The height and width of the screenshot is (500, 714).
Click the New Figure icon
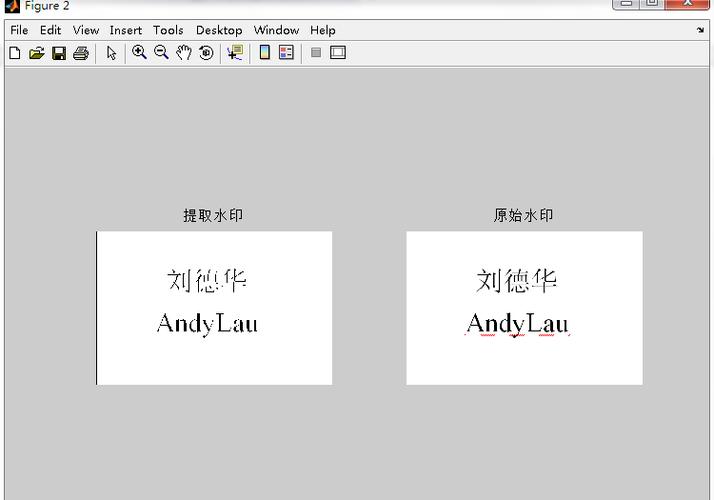coord(15,53)
